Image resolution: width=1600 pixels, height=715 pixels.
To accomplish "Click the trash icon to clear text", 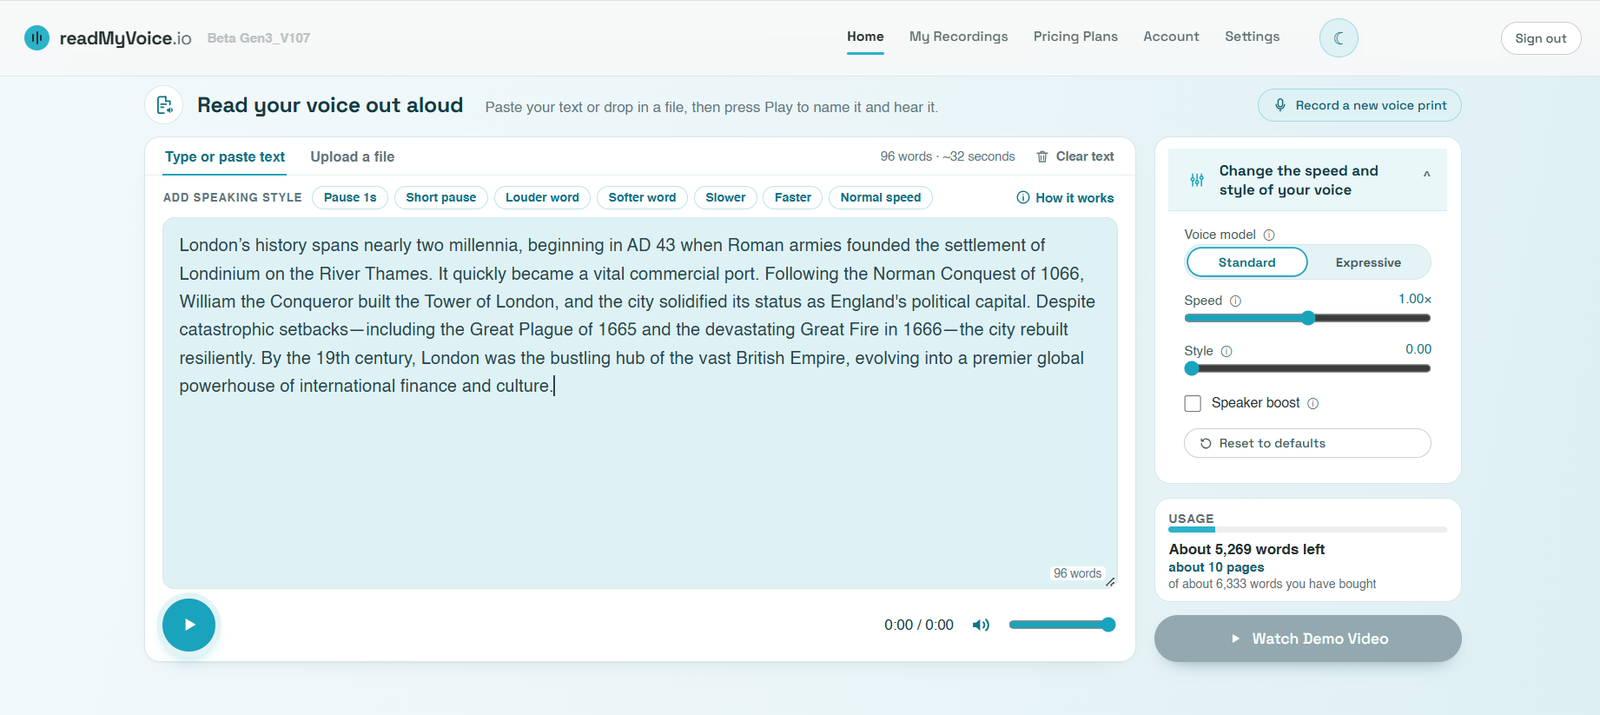I will pyautogui.click(x=1042, y=157).
